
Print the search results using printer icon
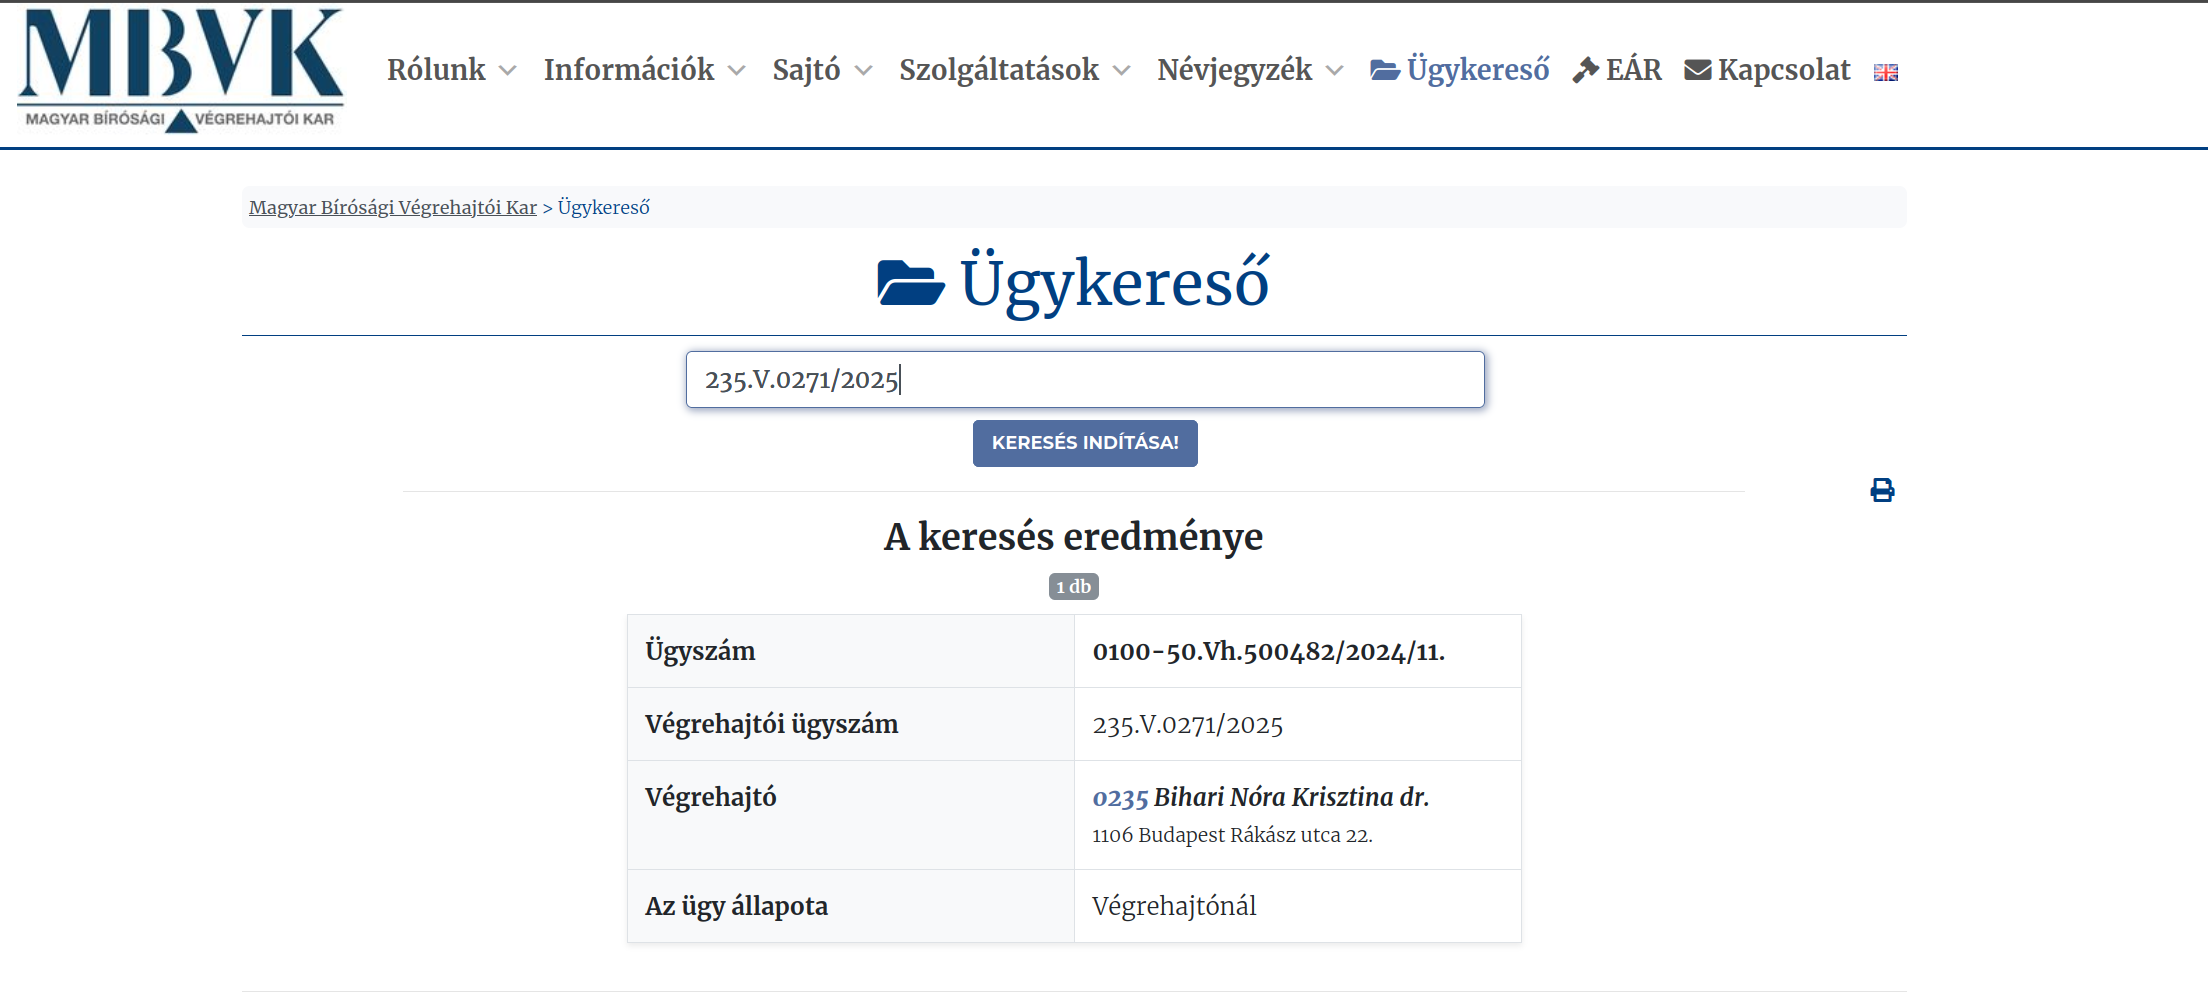point(1882,490)
